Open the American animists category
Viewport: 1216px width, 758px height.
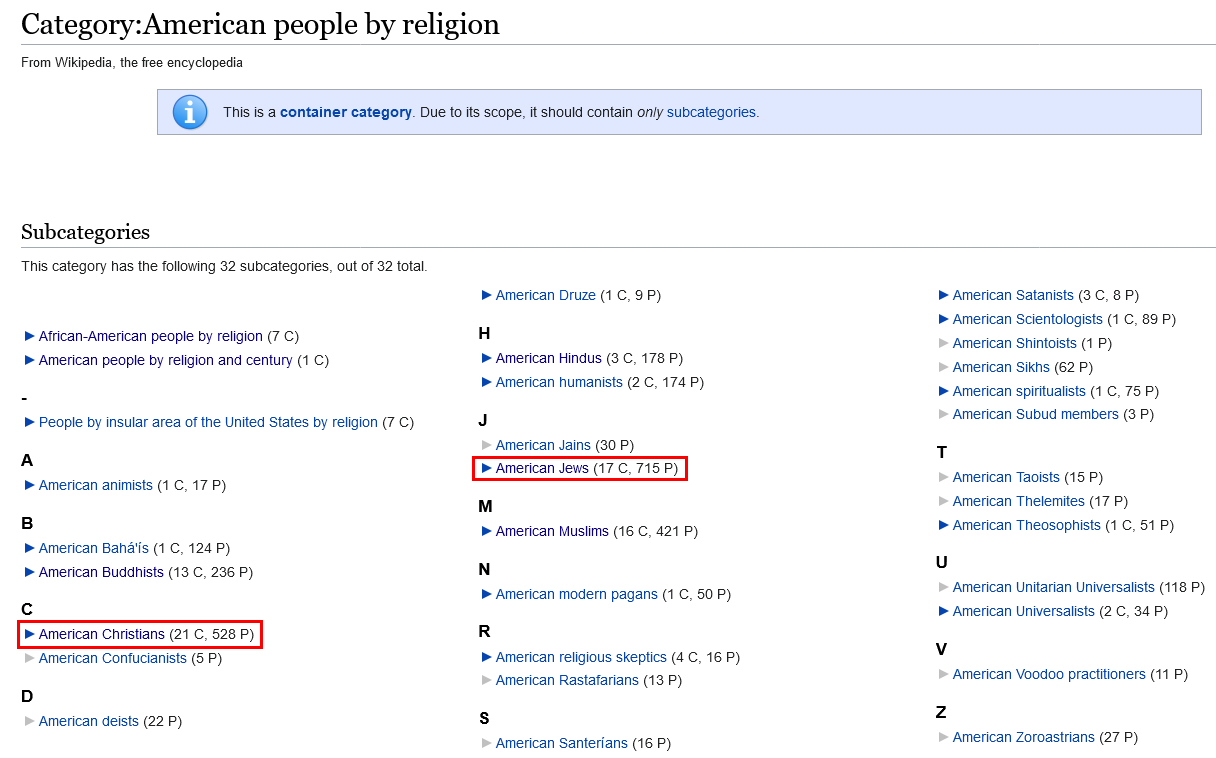[x=96, y=485]
